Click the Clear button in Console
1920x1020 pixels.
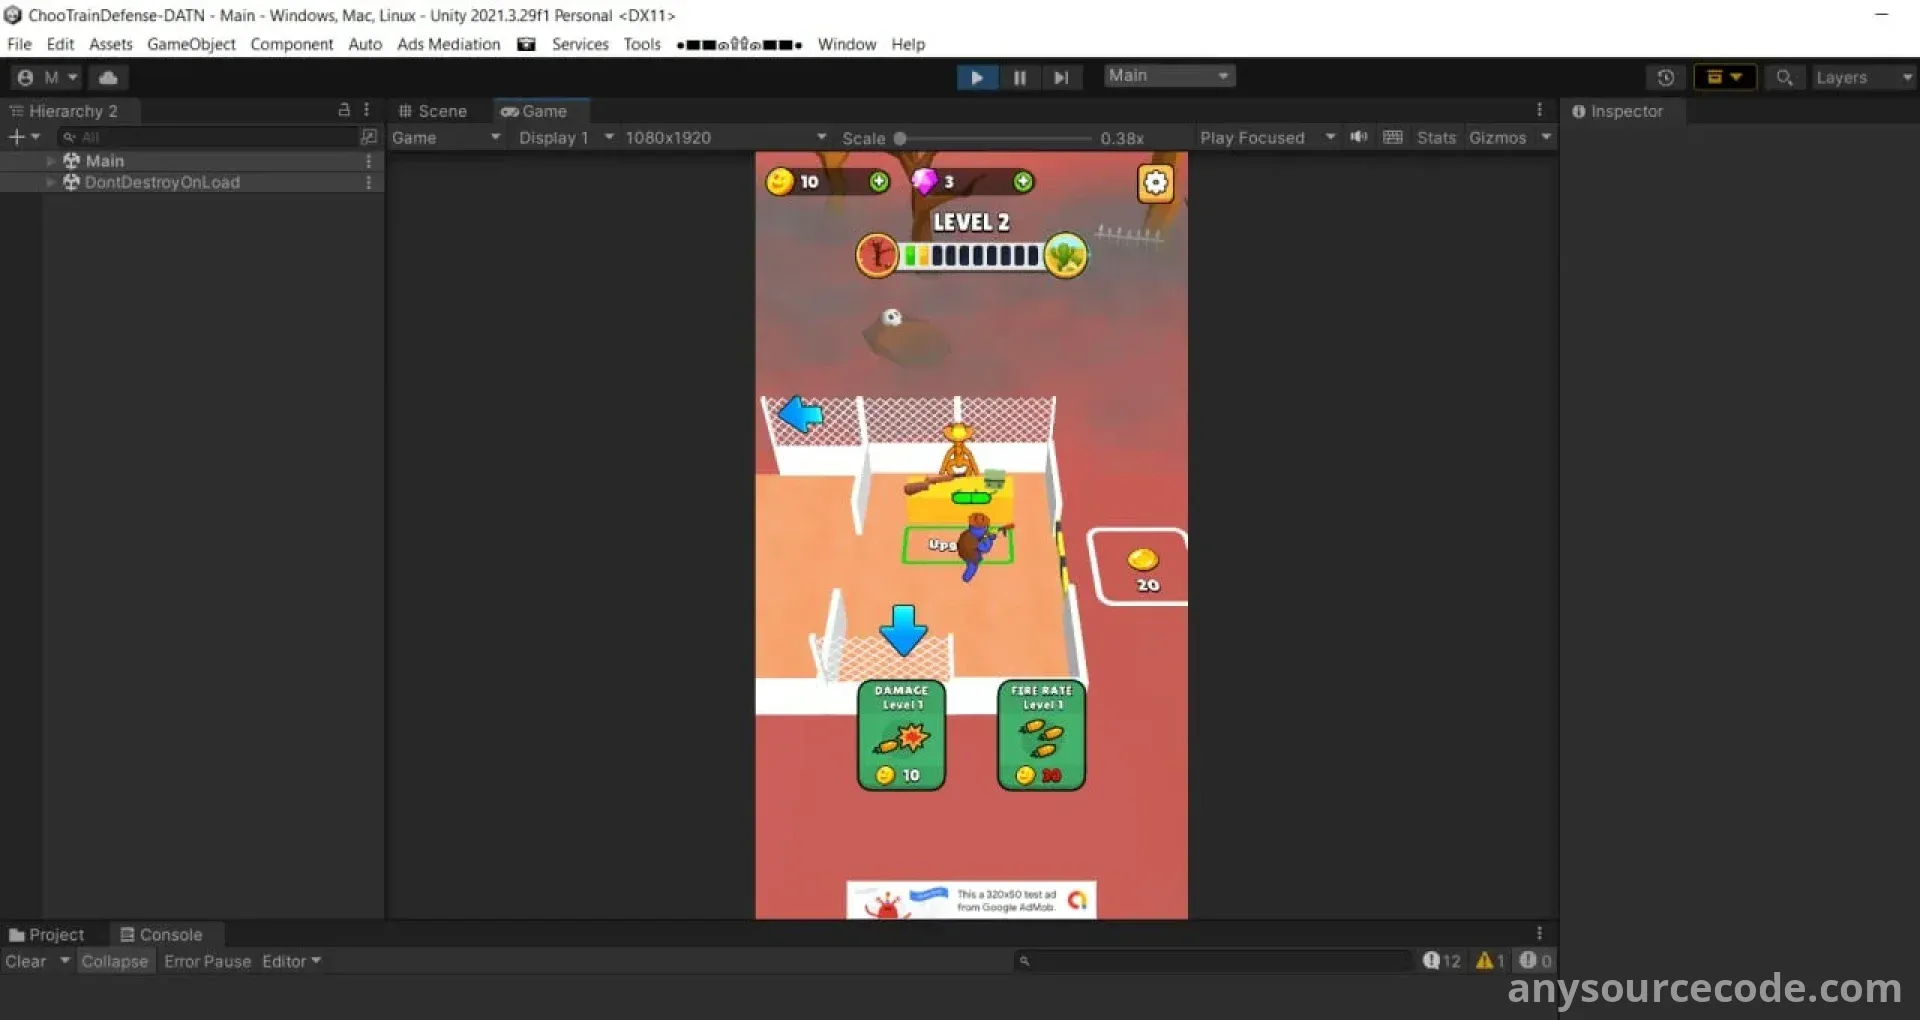point(26,961)
